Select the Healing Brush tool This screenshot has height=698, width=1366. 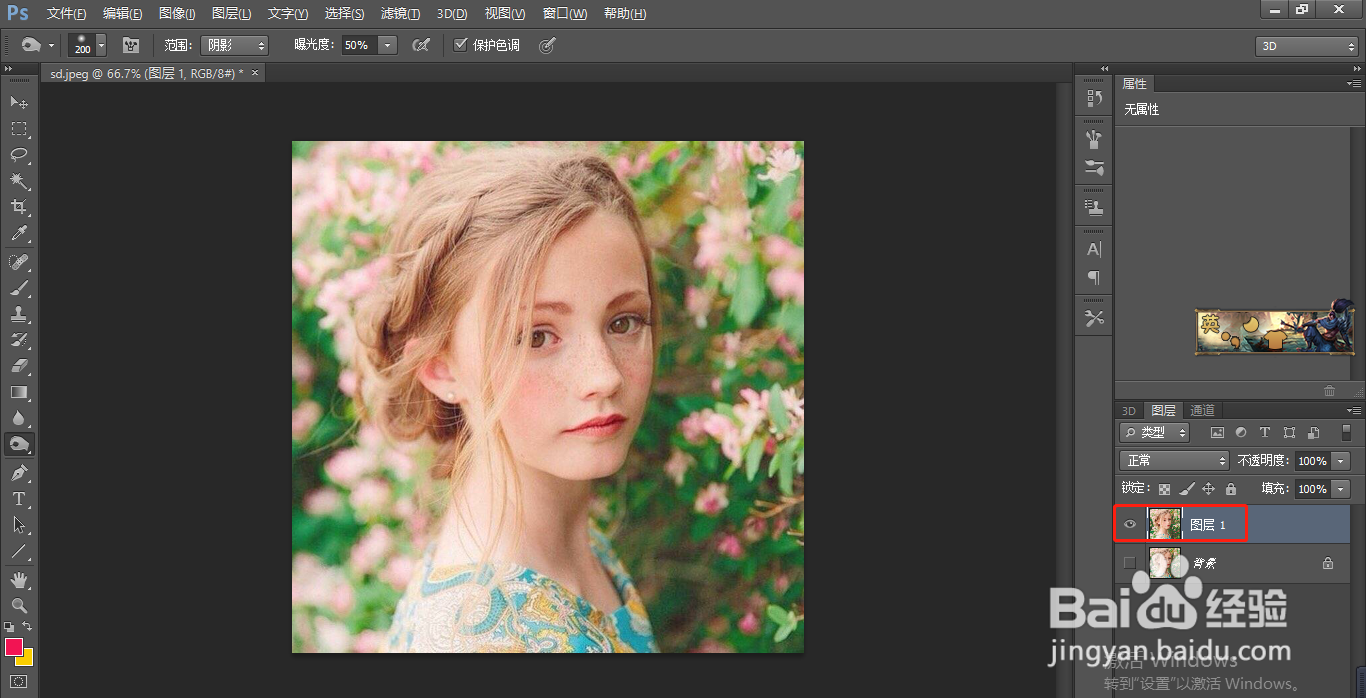pos(19,261)
